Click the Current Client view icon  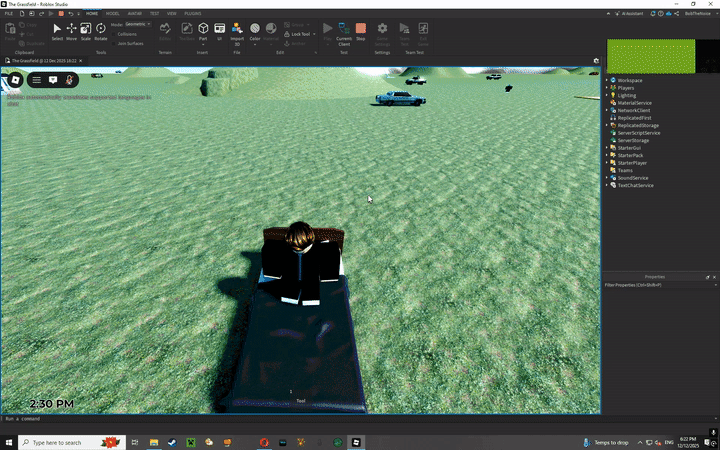tap(344, 31)
